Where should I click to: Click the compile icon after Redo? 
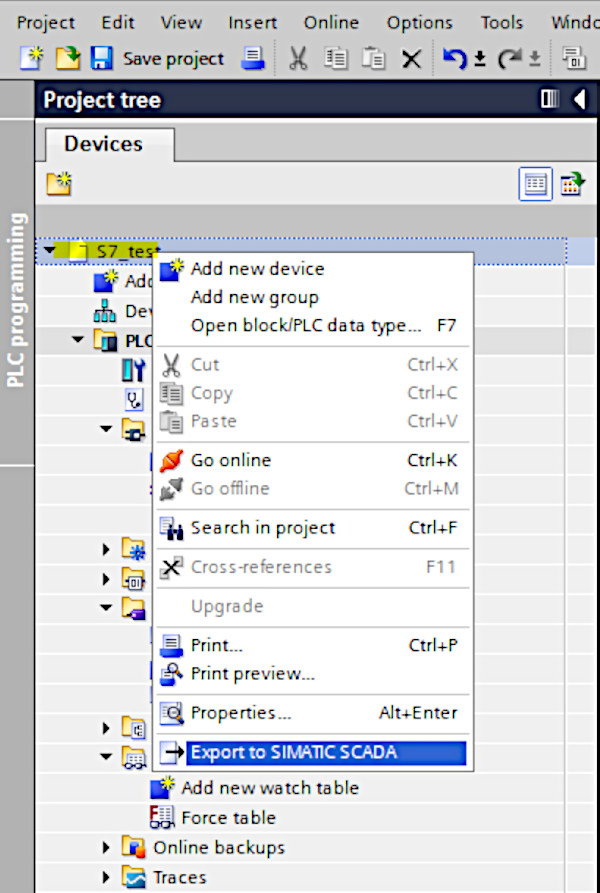574,58
